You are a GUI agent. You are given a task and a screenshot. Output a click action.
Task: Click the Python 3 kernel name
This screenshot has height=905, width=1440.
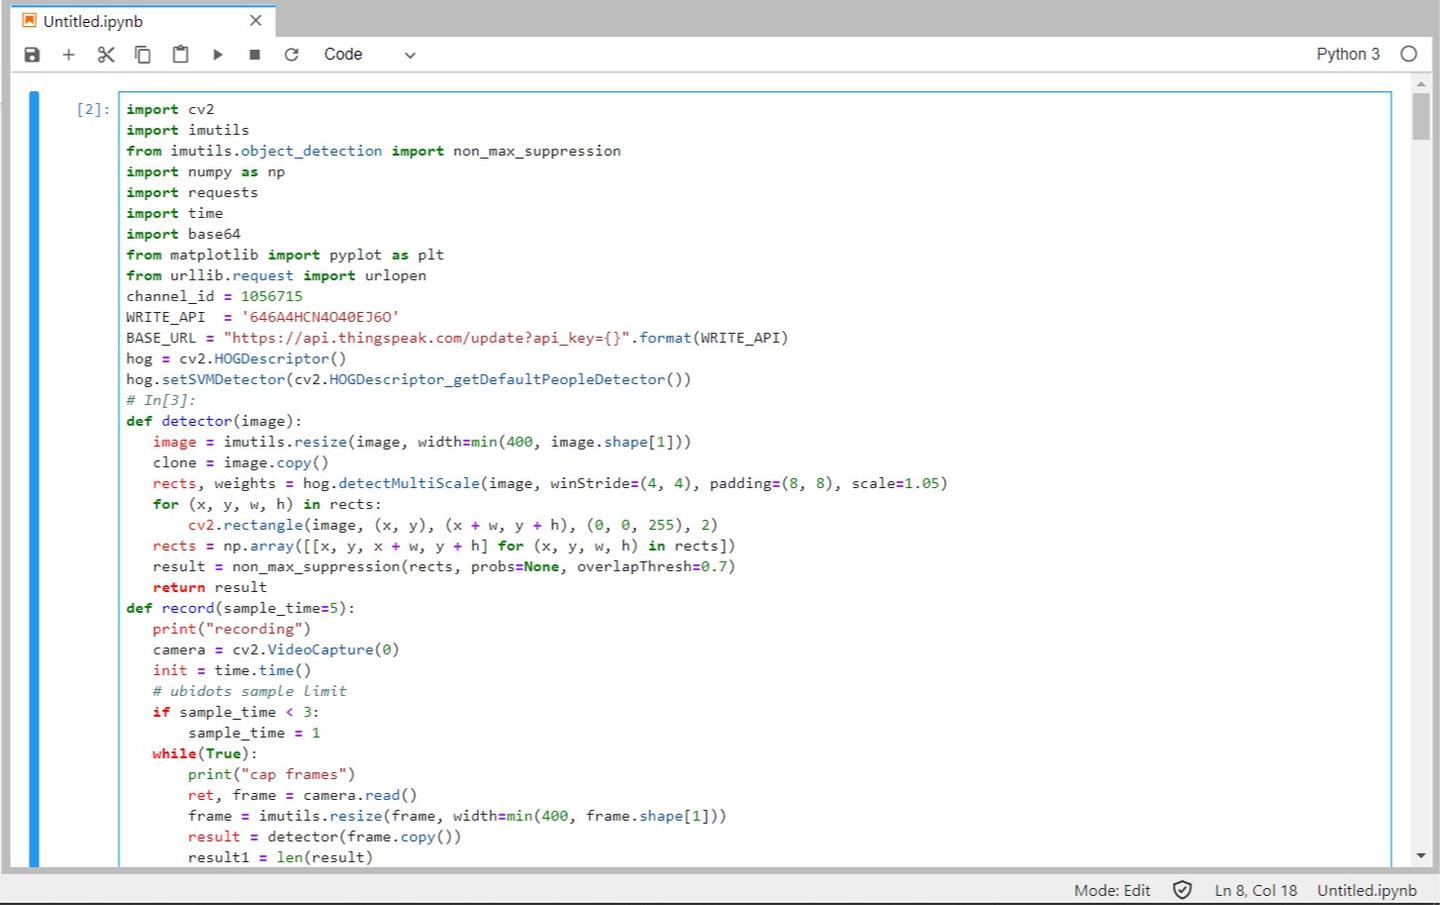coord(1347,54)
